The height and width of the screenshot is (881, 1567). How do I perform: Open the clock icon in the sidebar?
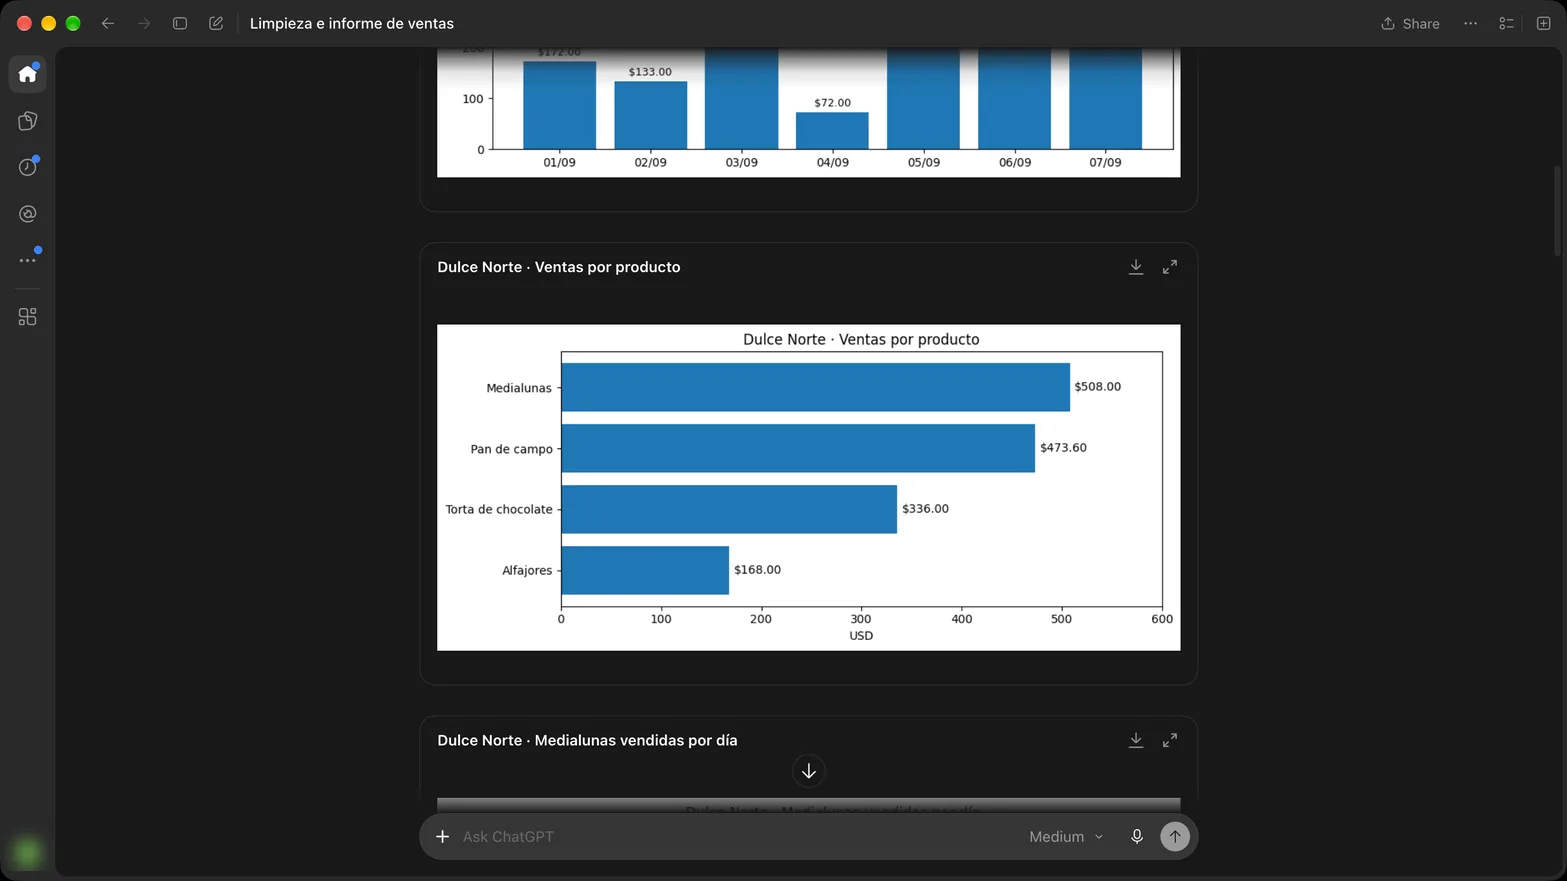tap(28, 167)
